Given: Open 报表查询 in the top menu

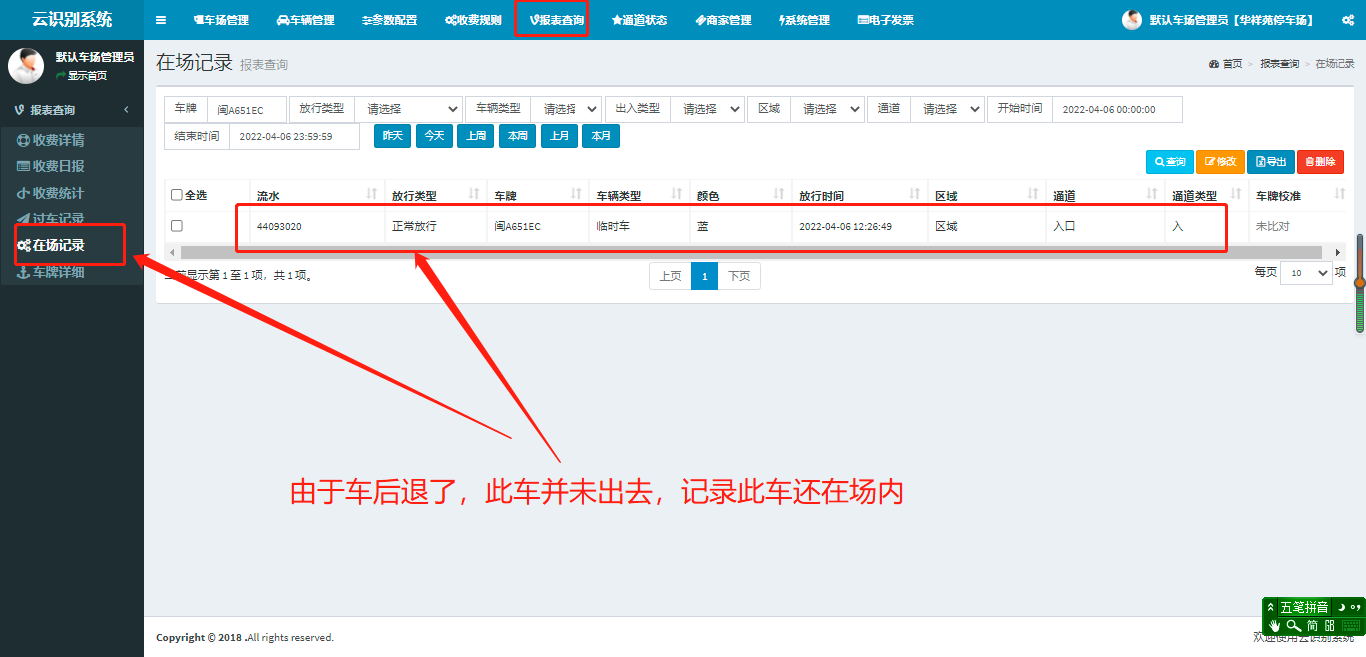Looking at the screenshot, I should pos(556,20).
